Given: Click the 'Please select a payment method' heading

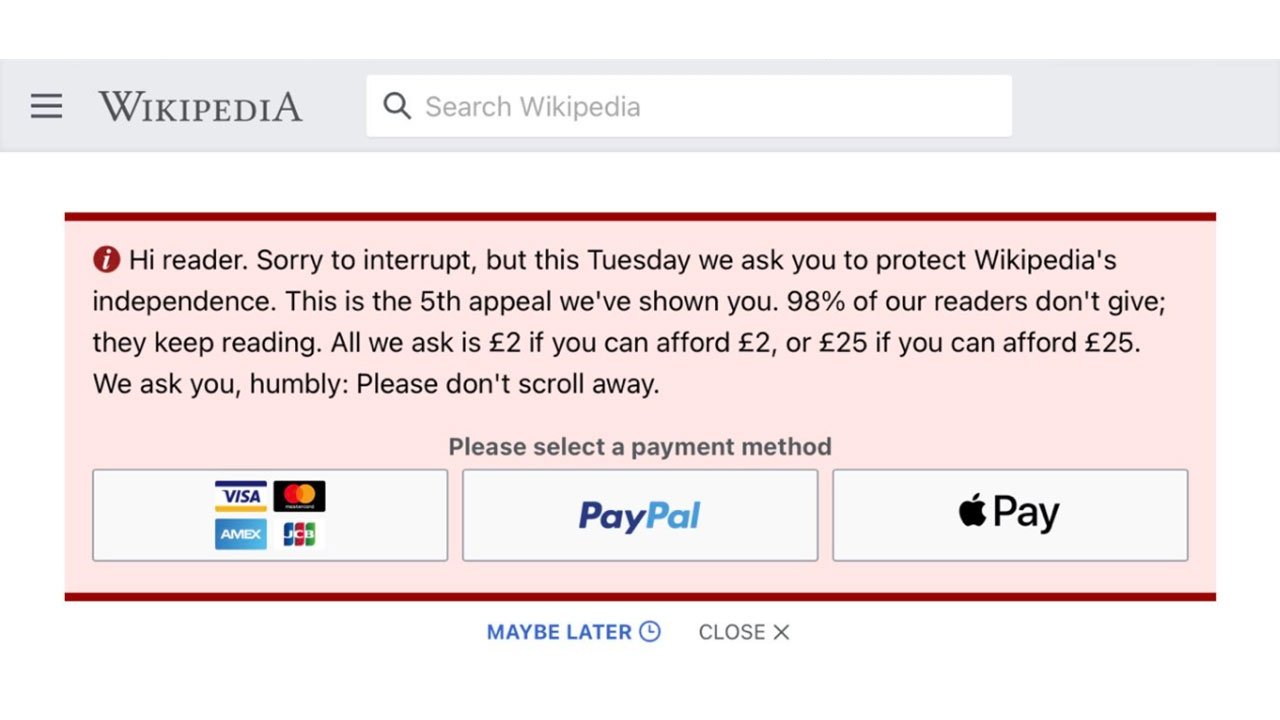Looking at the screenshot, I should coord(640,446).
